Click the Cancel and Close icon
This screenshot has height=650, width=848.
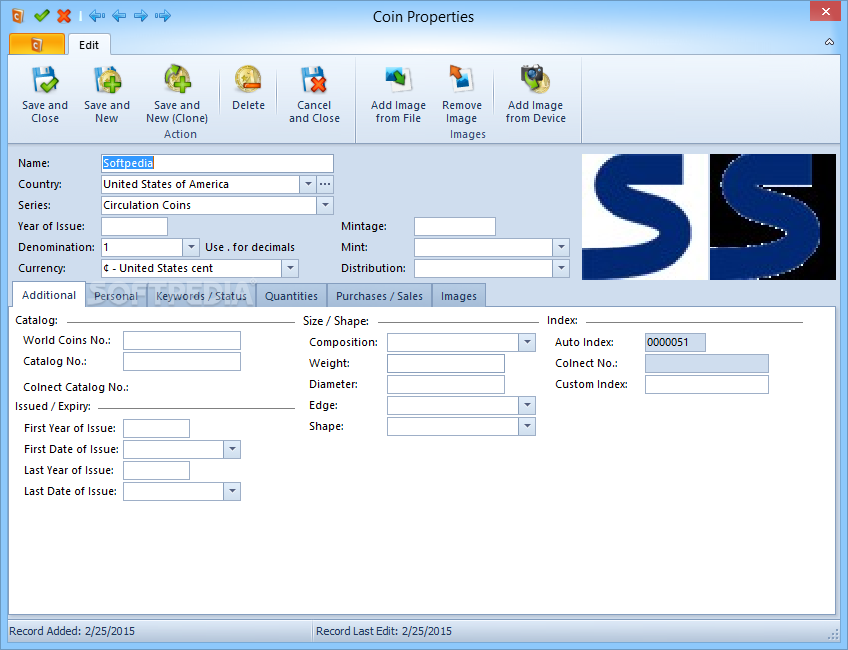pos(314,80)
